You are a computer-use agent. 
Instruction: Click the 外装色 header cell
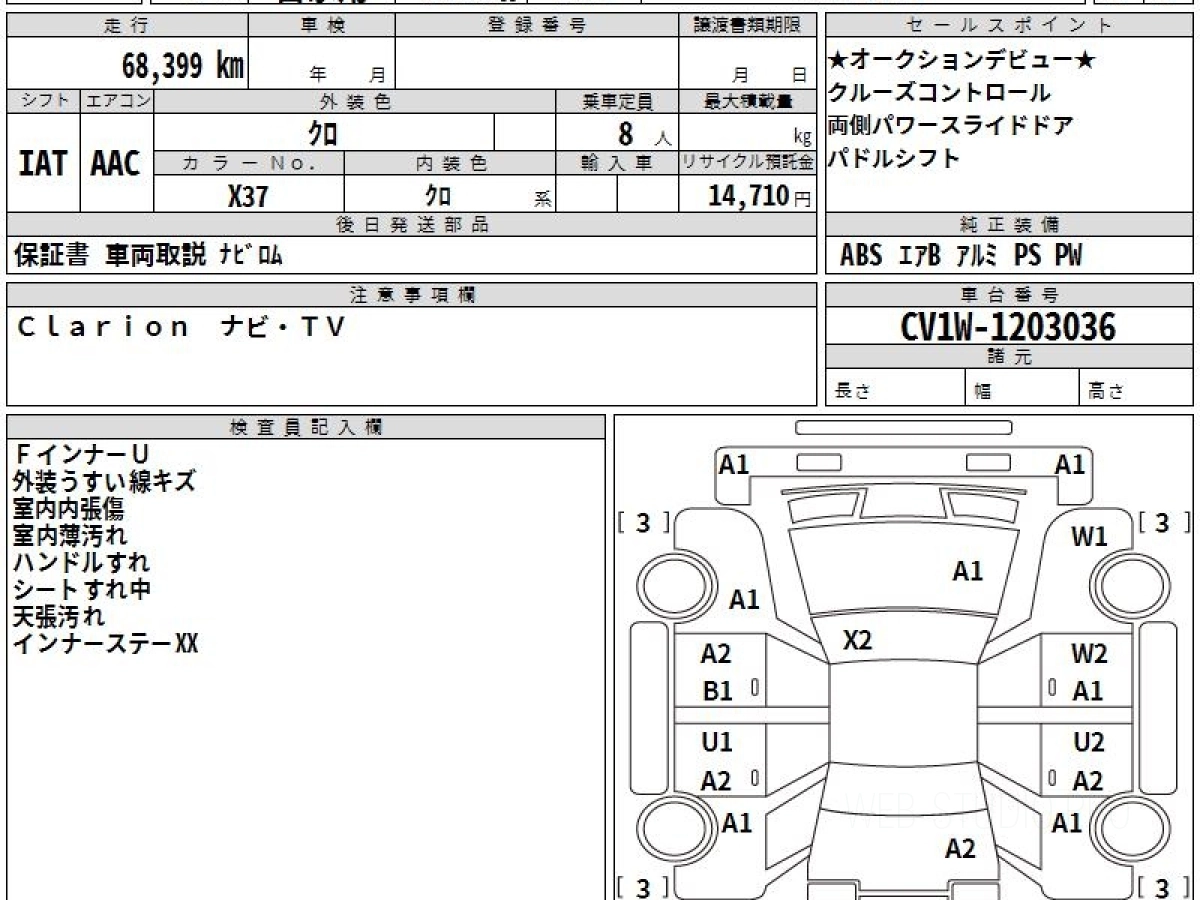tap(355, 101)
